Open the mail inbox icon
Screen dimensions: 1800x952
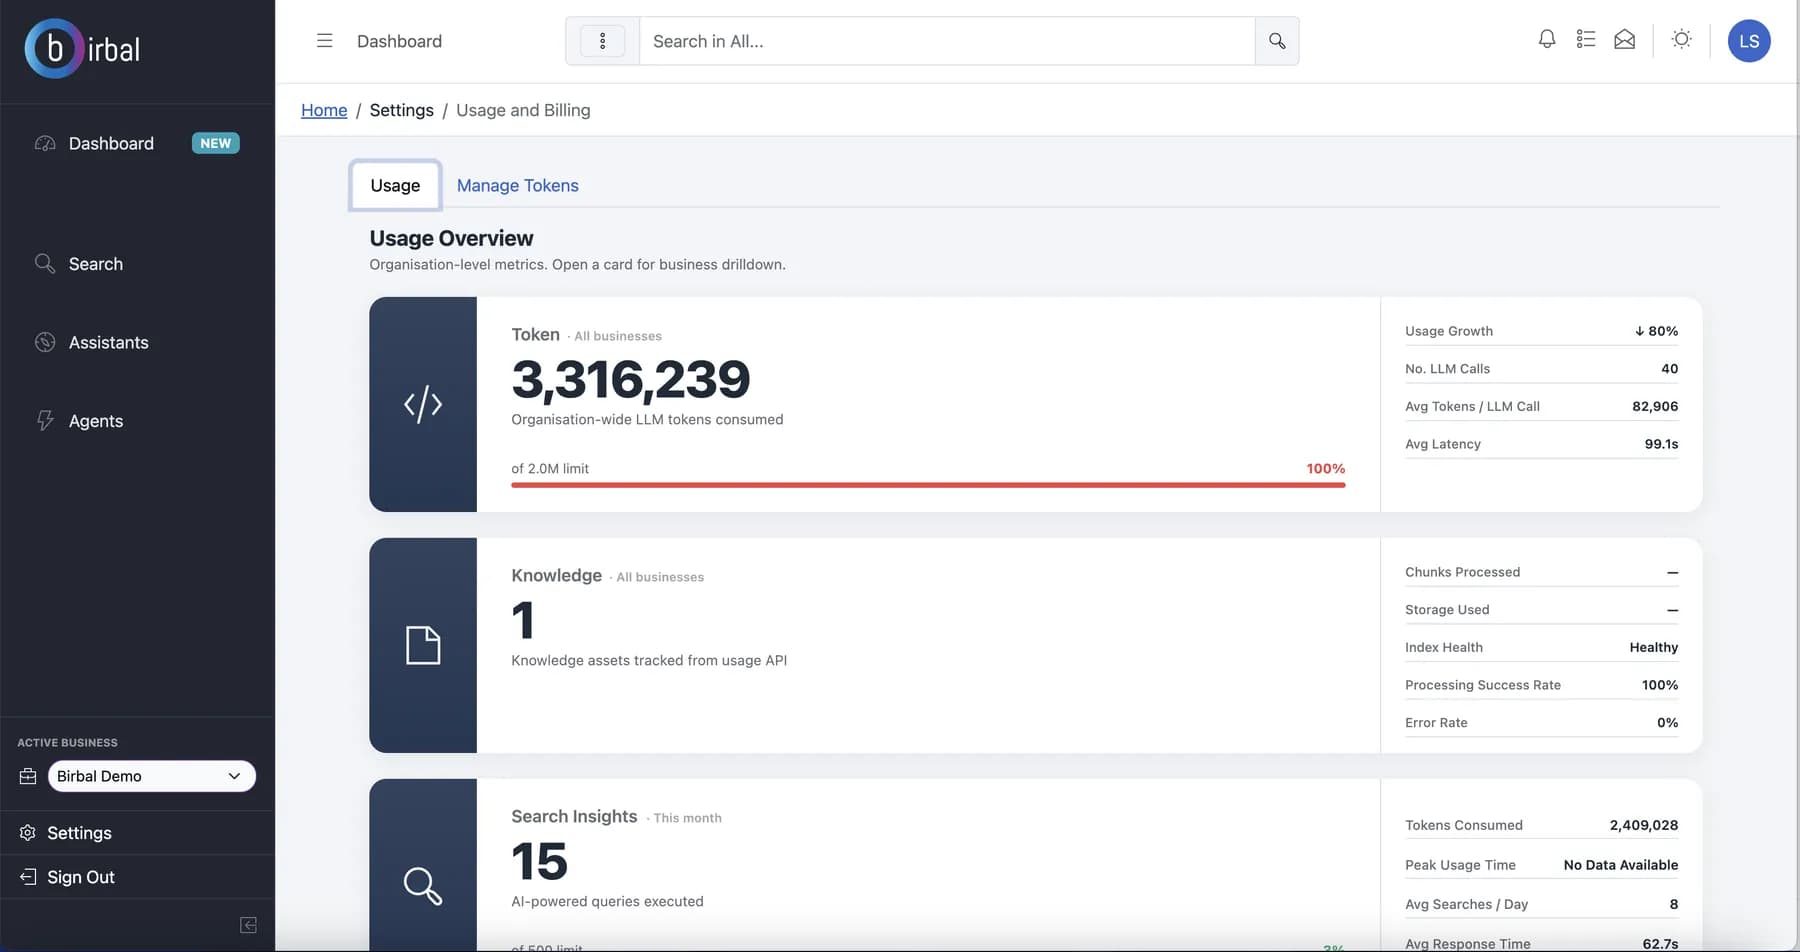pyautogui.click(x=1625, y=39)
